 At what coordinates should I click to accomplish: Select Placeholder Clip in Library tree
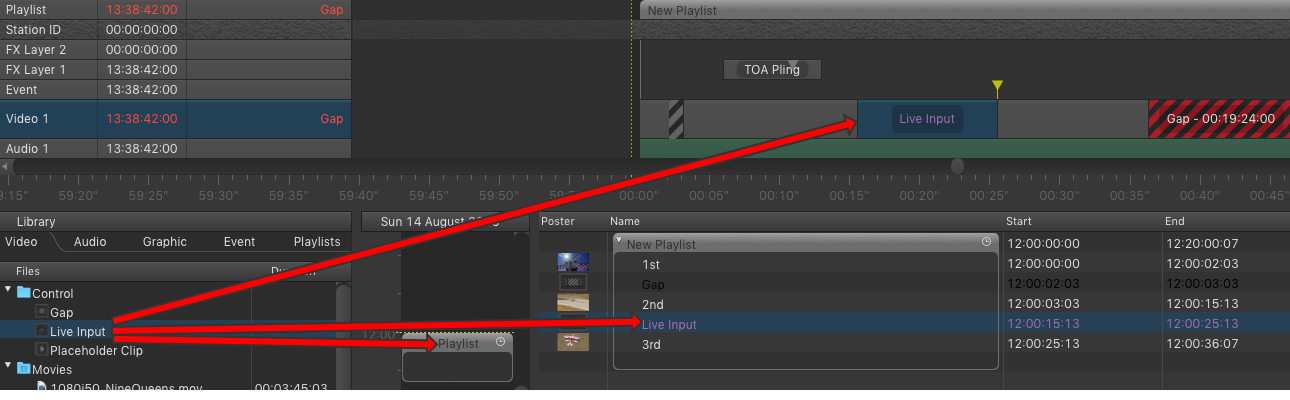pos(96,350)
